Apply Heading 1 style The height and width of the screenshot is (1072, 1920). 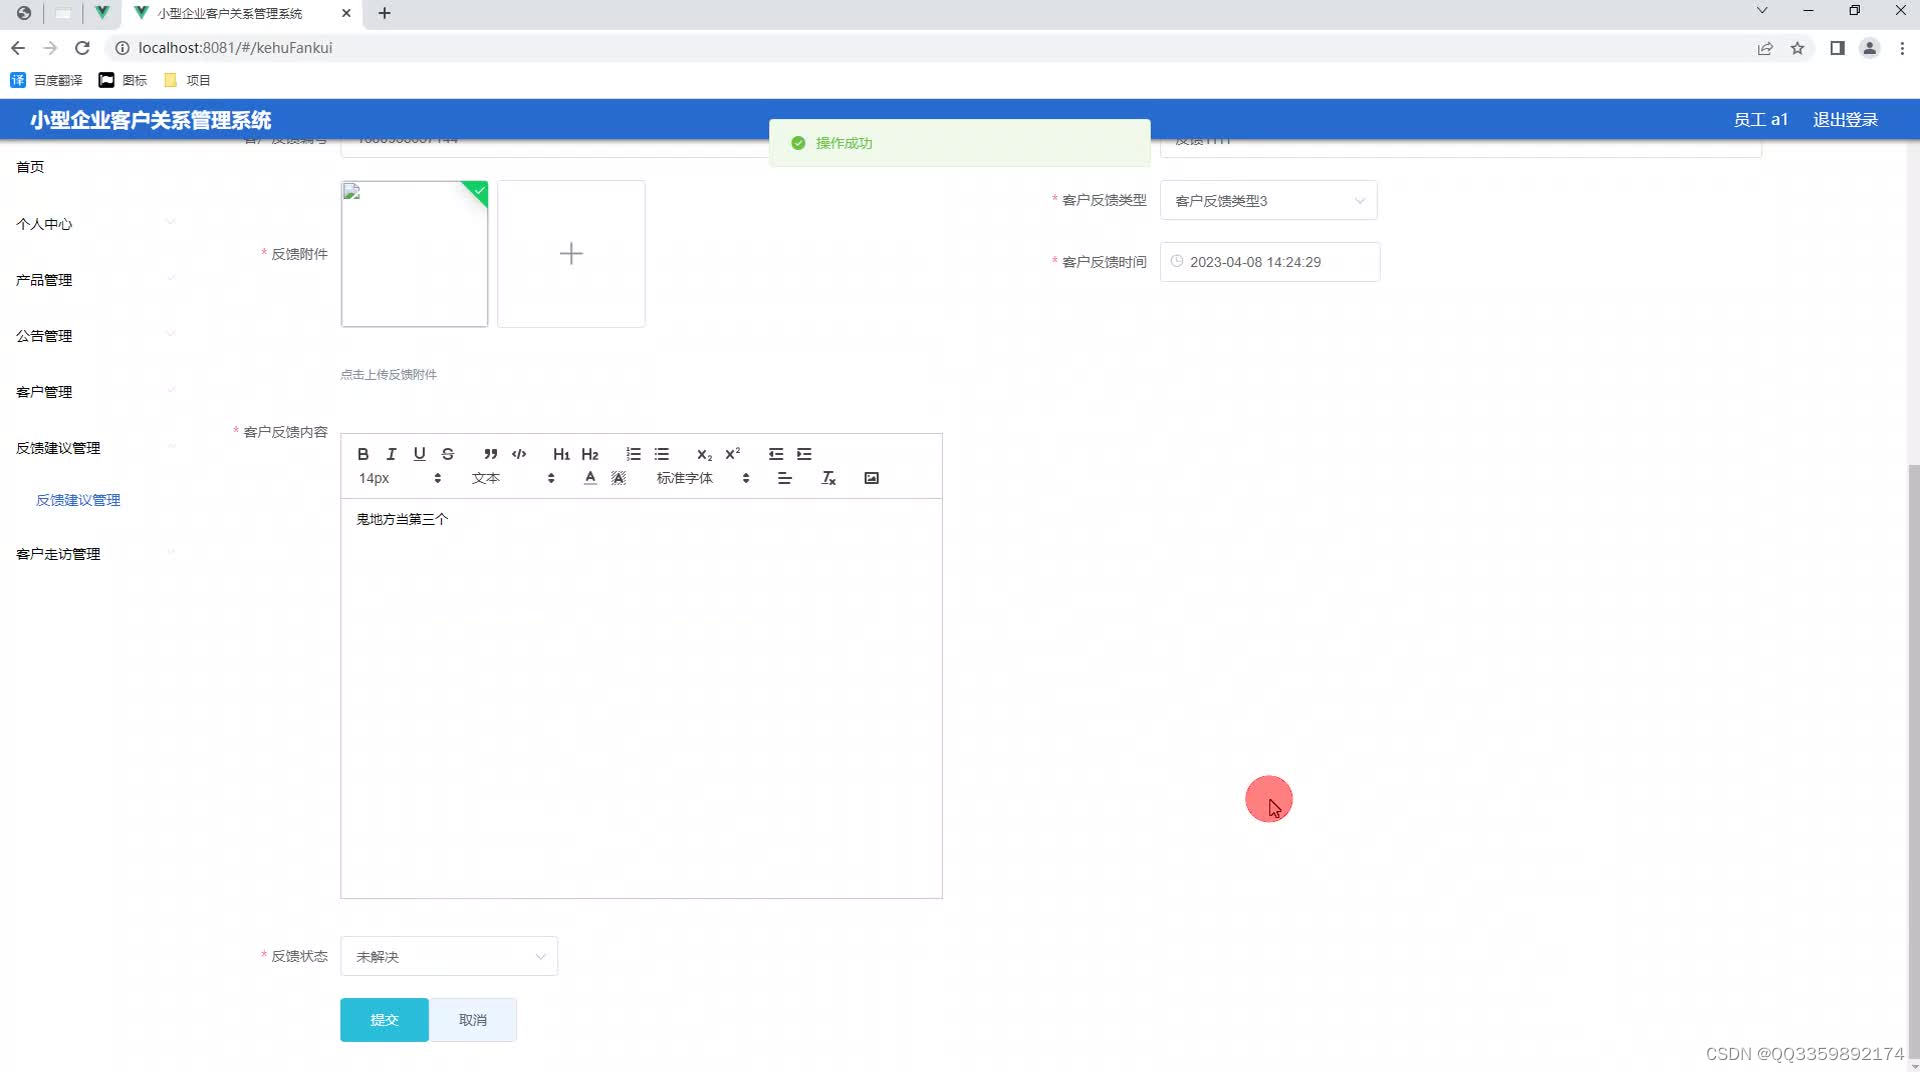561,454
